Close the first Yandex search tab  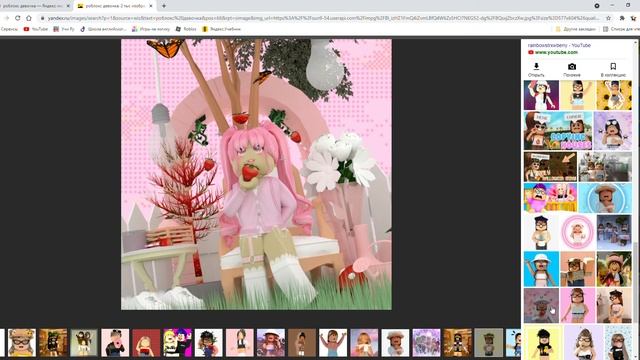(x=68, y=6)
